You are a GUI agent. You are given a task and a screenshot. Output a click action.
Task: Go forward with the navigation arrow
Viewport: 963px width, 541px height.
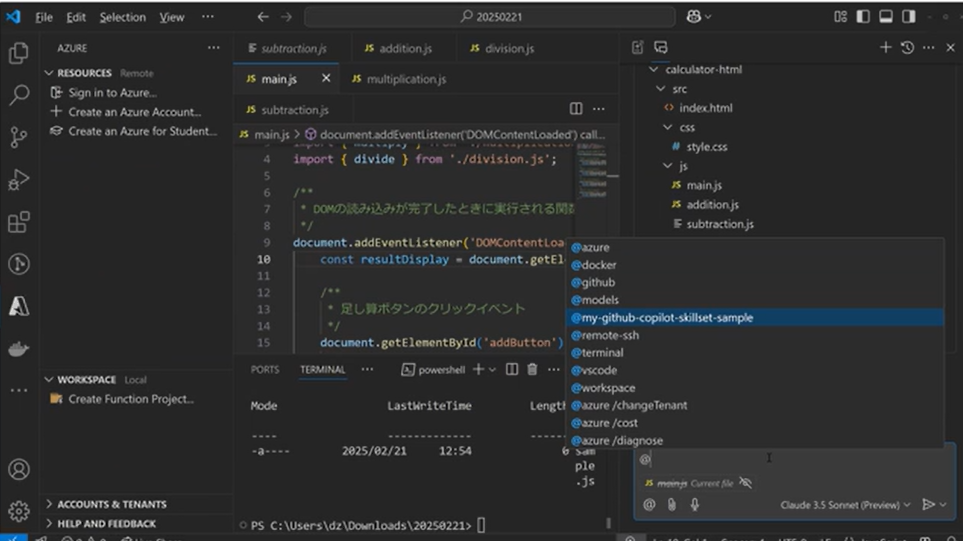[286, 17]
